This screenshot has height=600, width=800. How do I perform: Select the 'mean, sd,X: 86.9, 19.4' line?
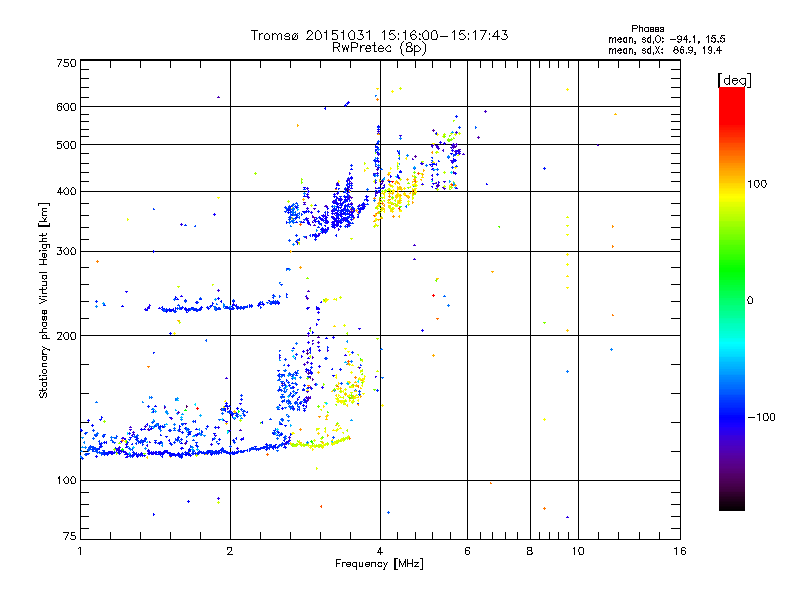tap(665, 50)
